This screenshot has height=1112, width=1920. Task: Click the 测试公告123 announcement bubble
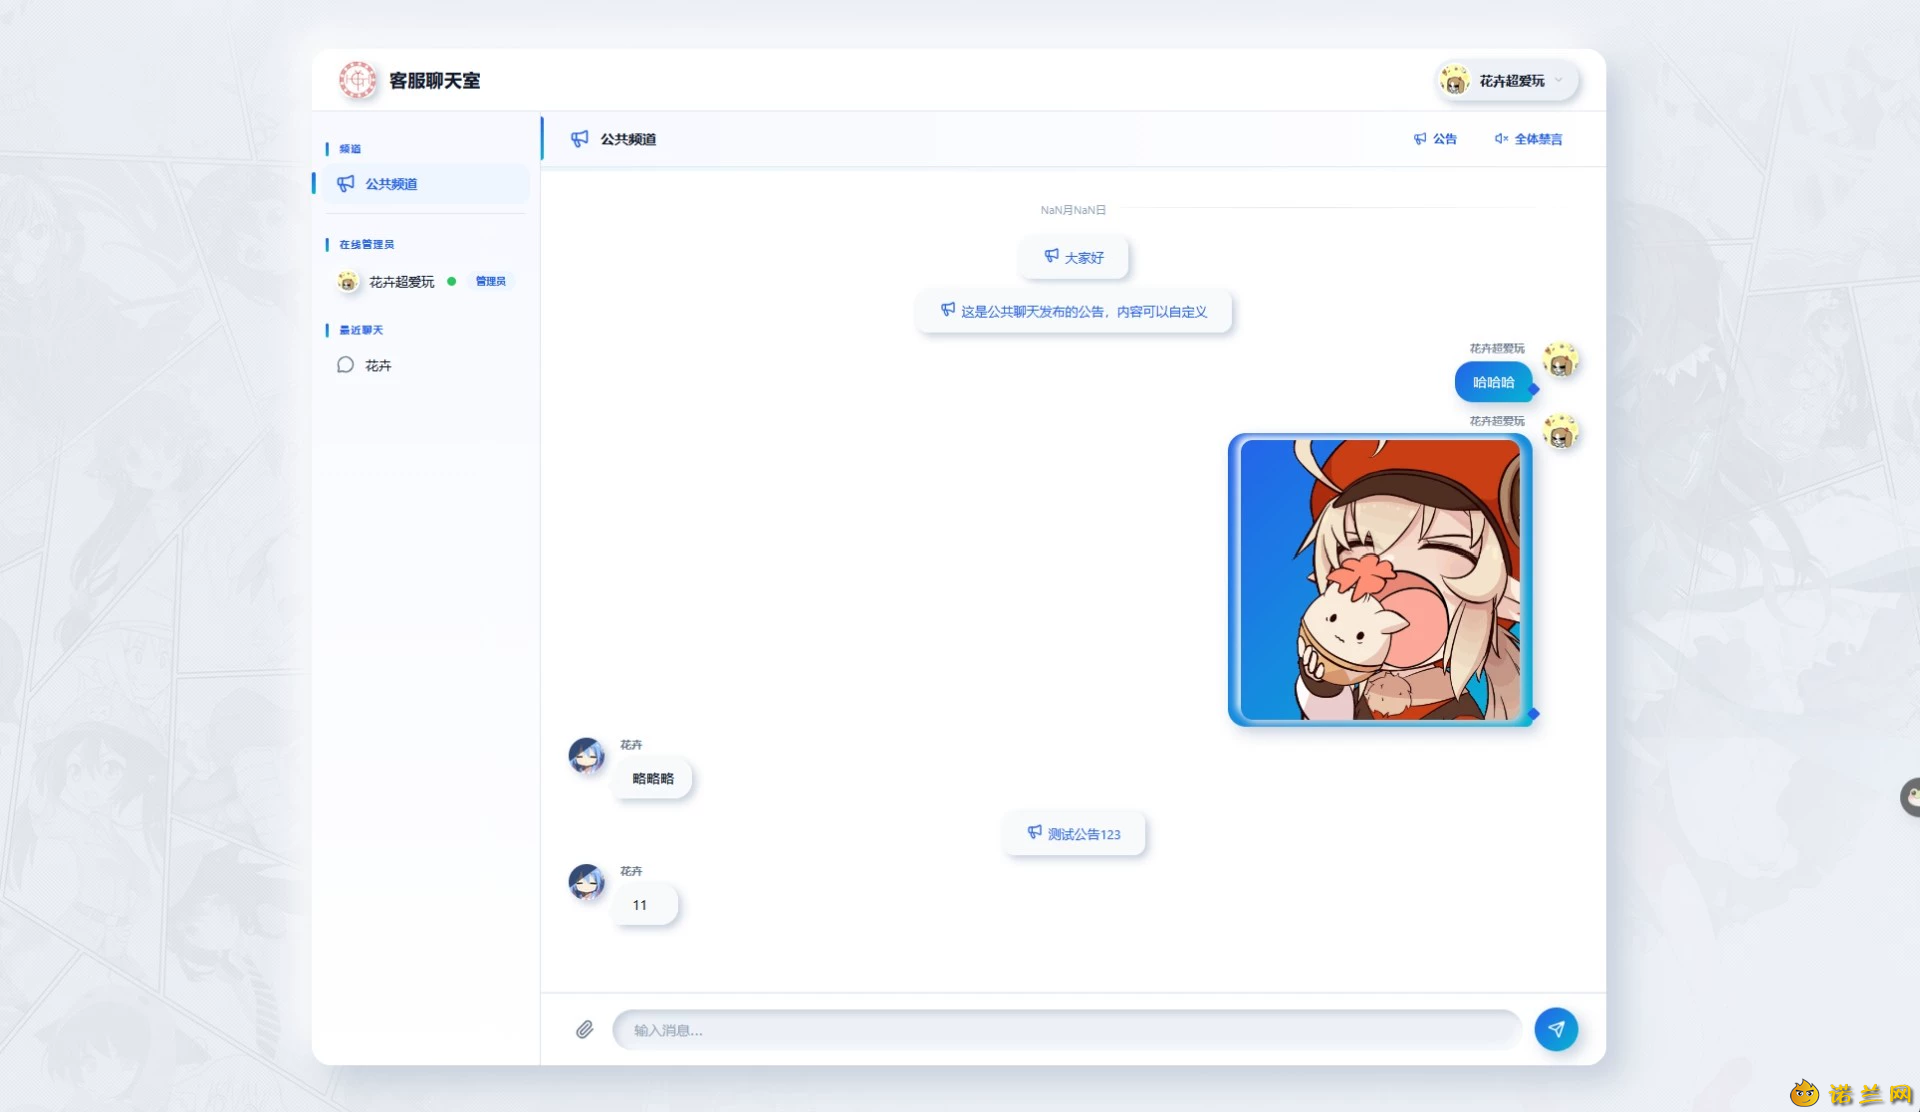click(x=1074, y=833)
